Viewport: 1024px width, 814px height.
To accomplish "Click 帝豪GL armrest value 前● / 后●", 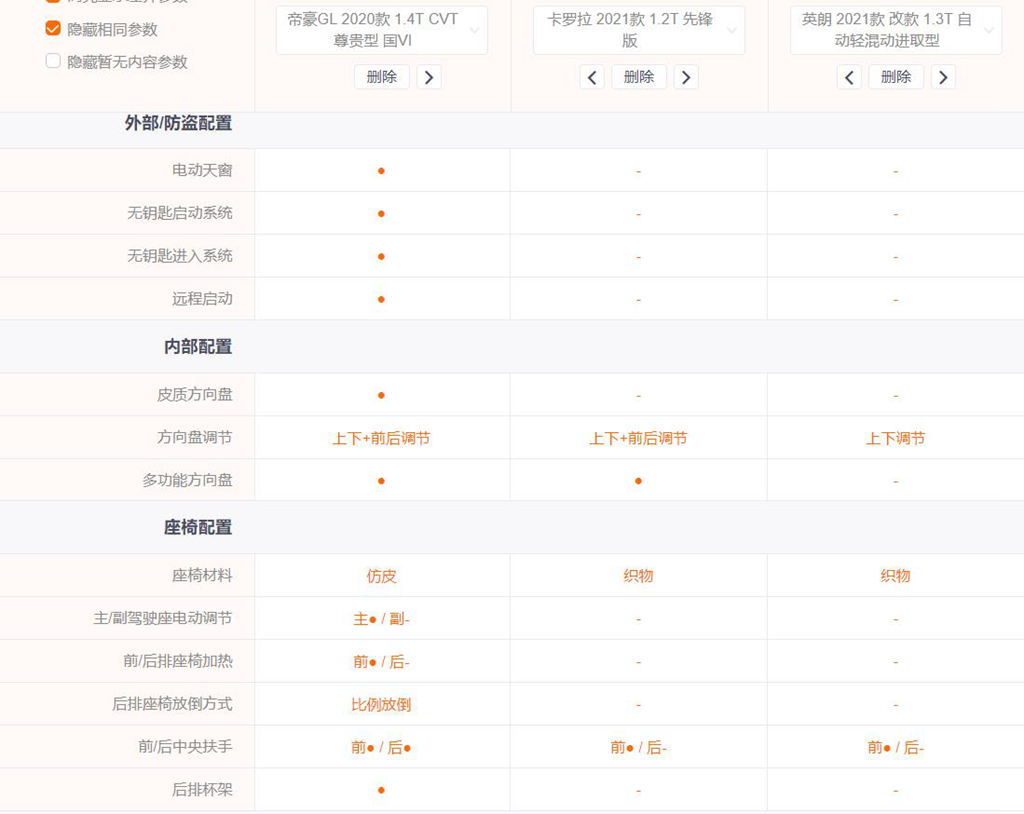I will pyautogui.click(x=381, y=747).
